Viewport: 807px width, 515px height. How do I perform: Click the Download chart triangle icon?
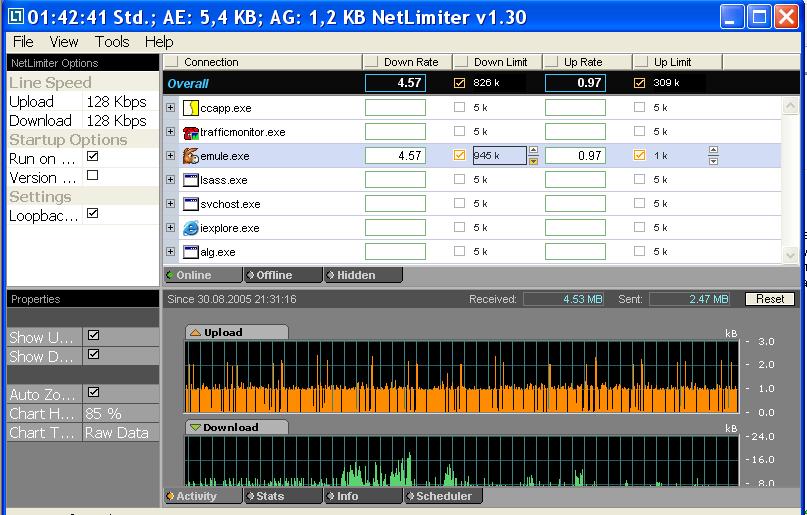(x=195, y=428)
